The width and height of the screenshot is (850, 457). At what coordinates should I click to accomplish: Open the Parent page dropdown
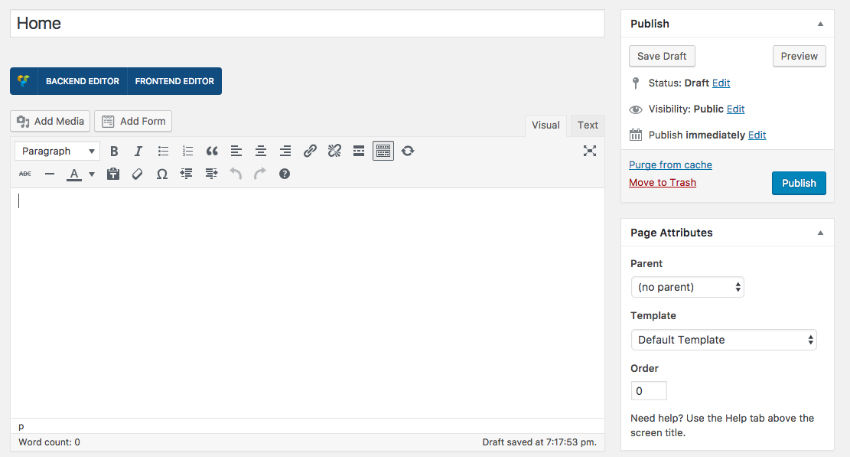point(687,287)
